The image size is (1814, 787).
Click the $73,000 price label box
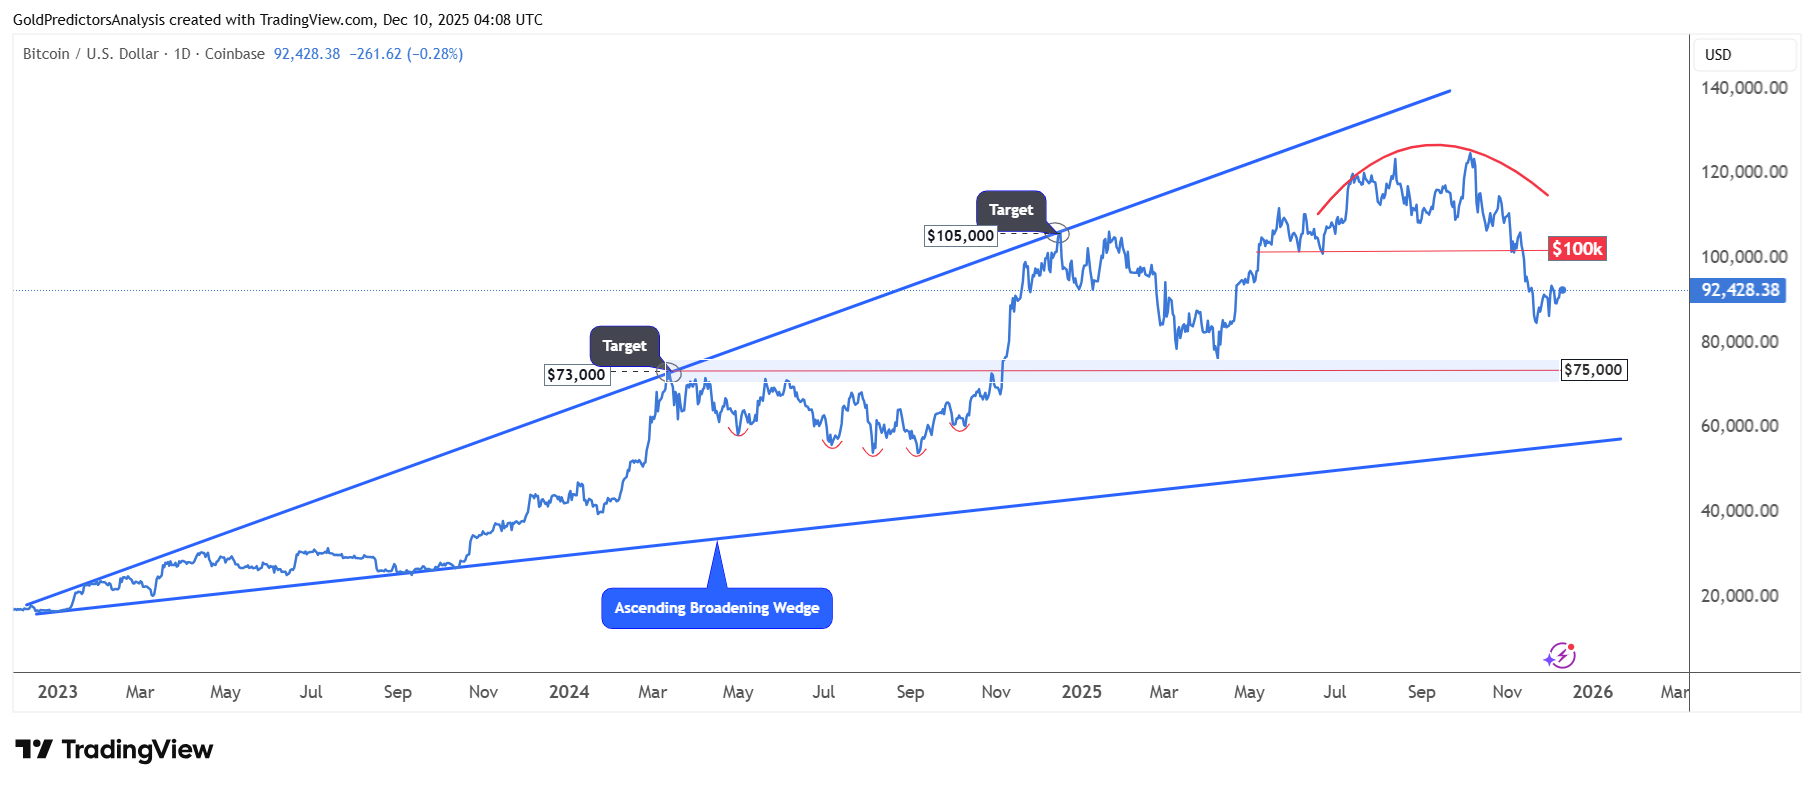point(576,375)
